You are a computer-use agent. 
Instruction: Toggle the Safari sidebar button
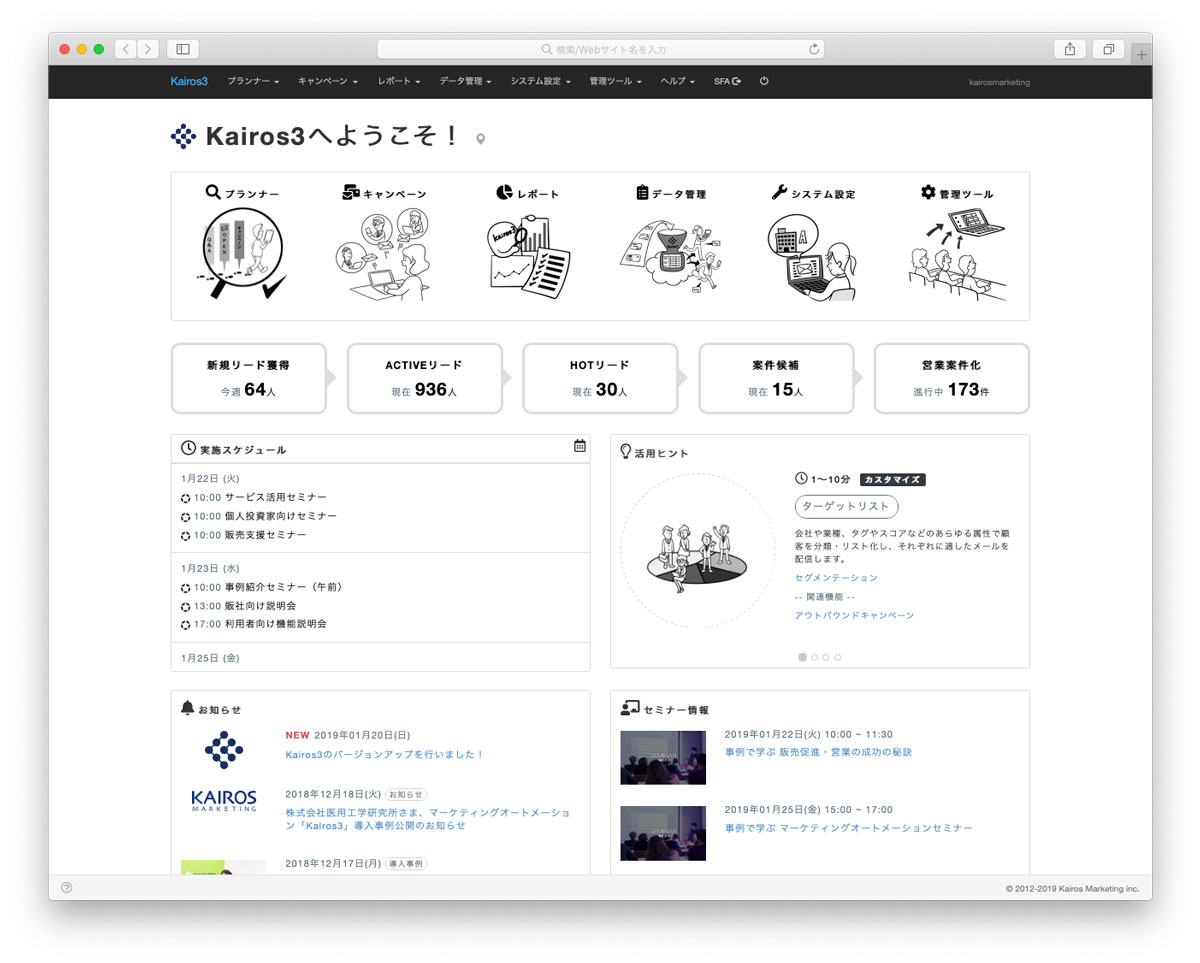click(x=183, y=49)
